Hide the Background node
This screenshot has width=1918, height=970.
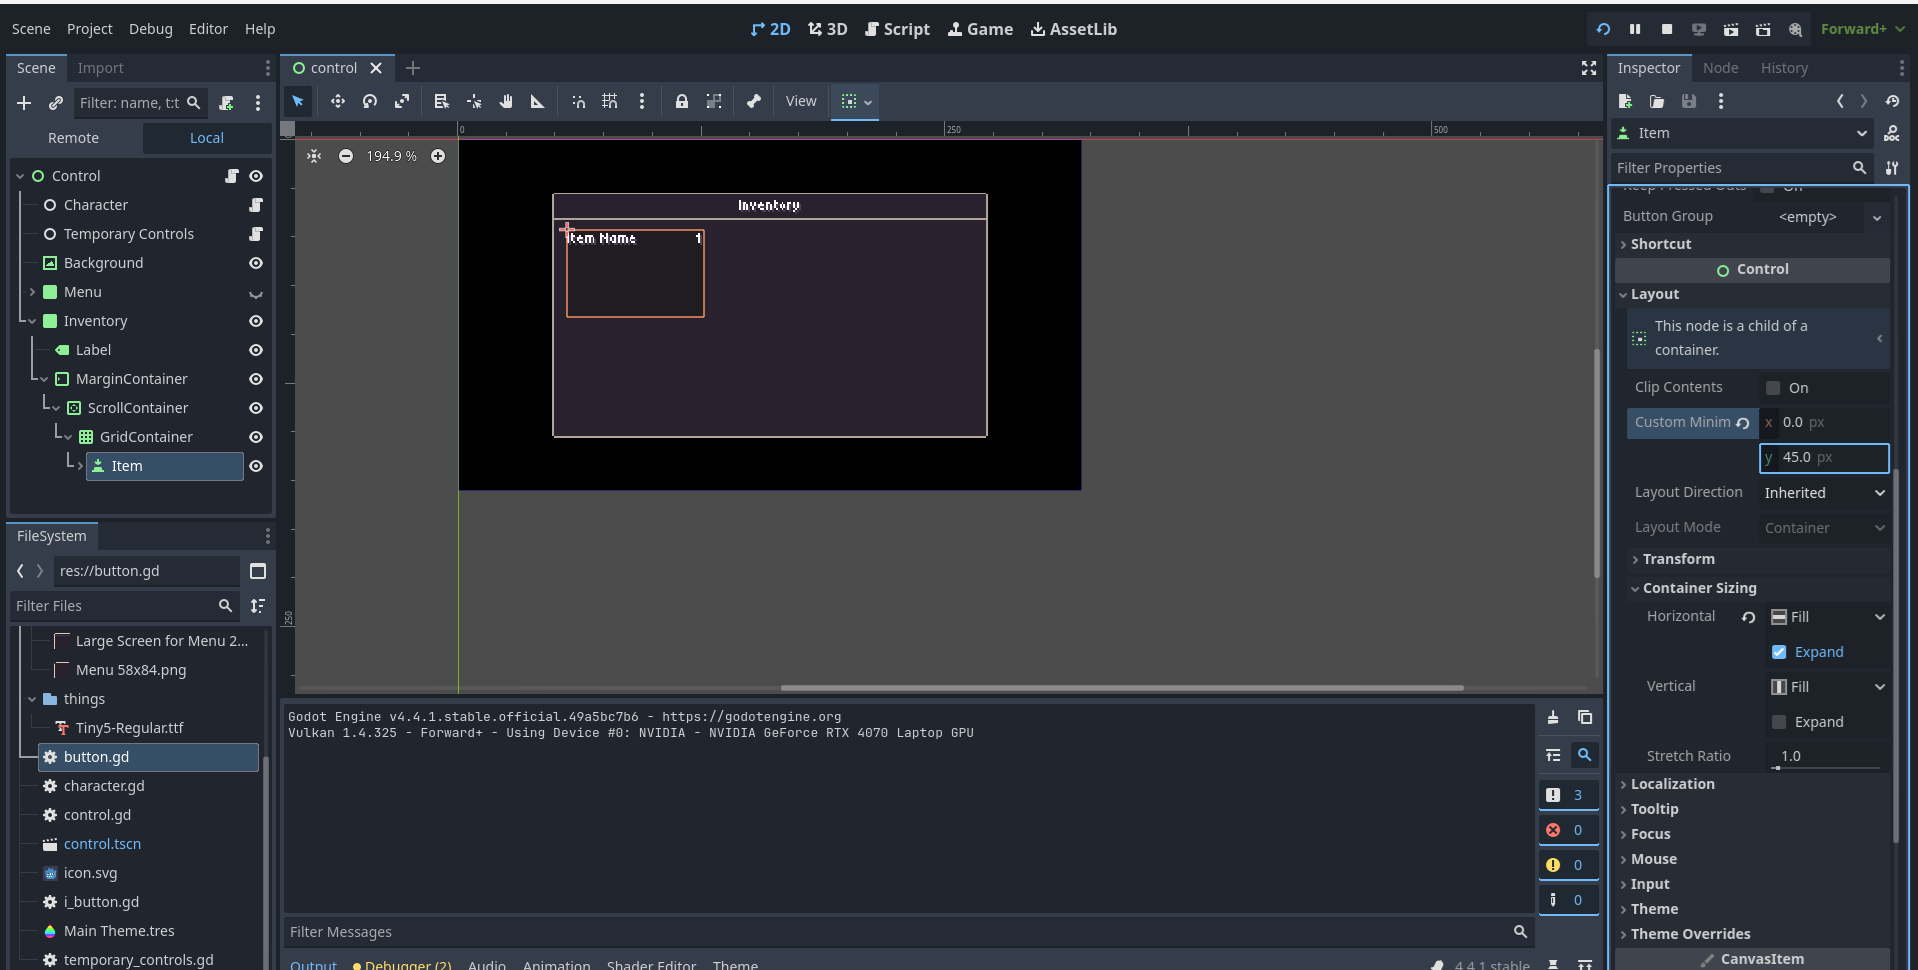click(x=256, y=263)
